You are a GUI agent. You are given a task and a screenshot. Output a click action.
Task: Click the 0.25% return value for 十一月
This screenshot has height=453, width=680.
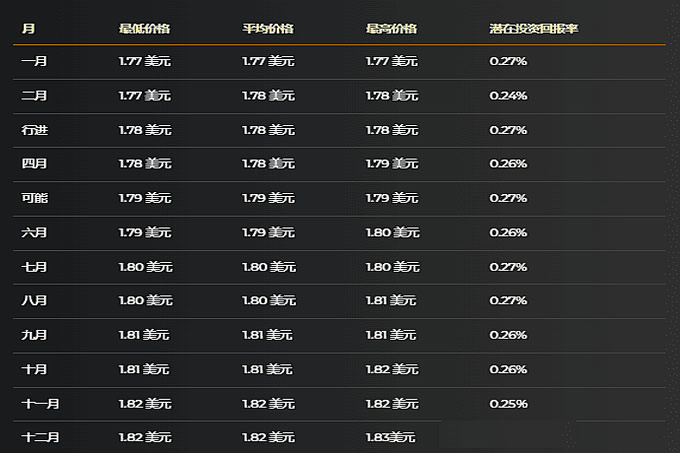(x=508, y=404)
